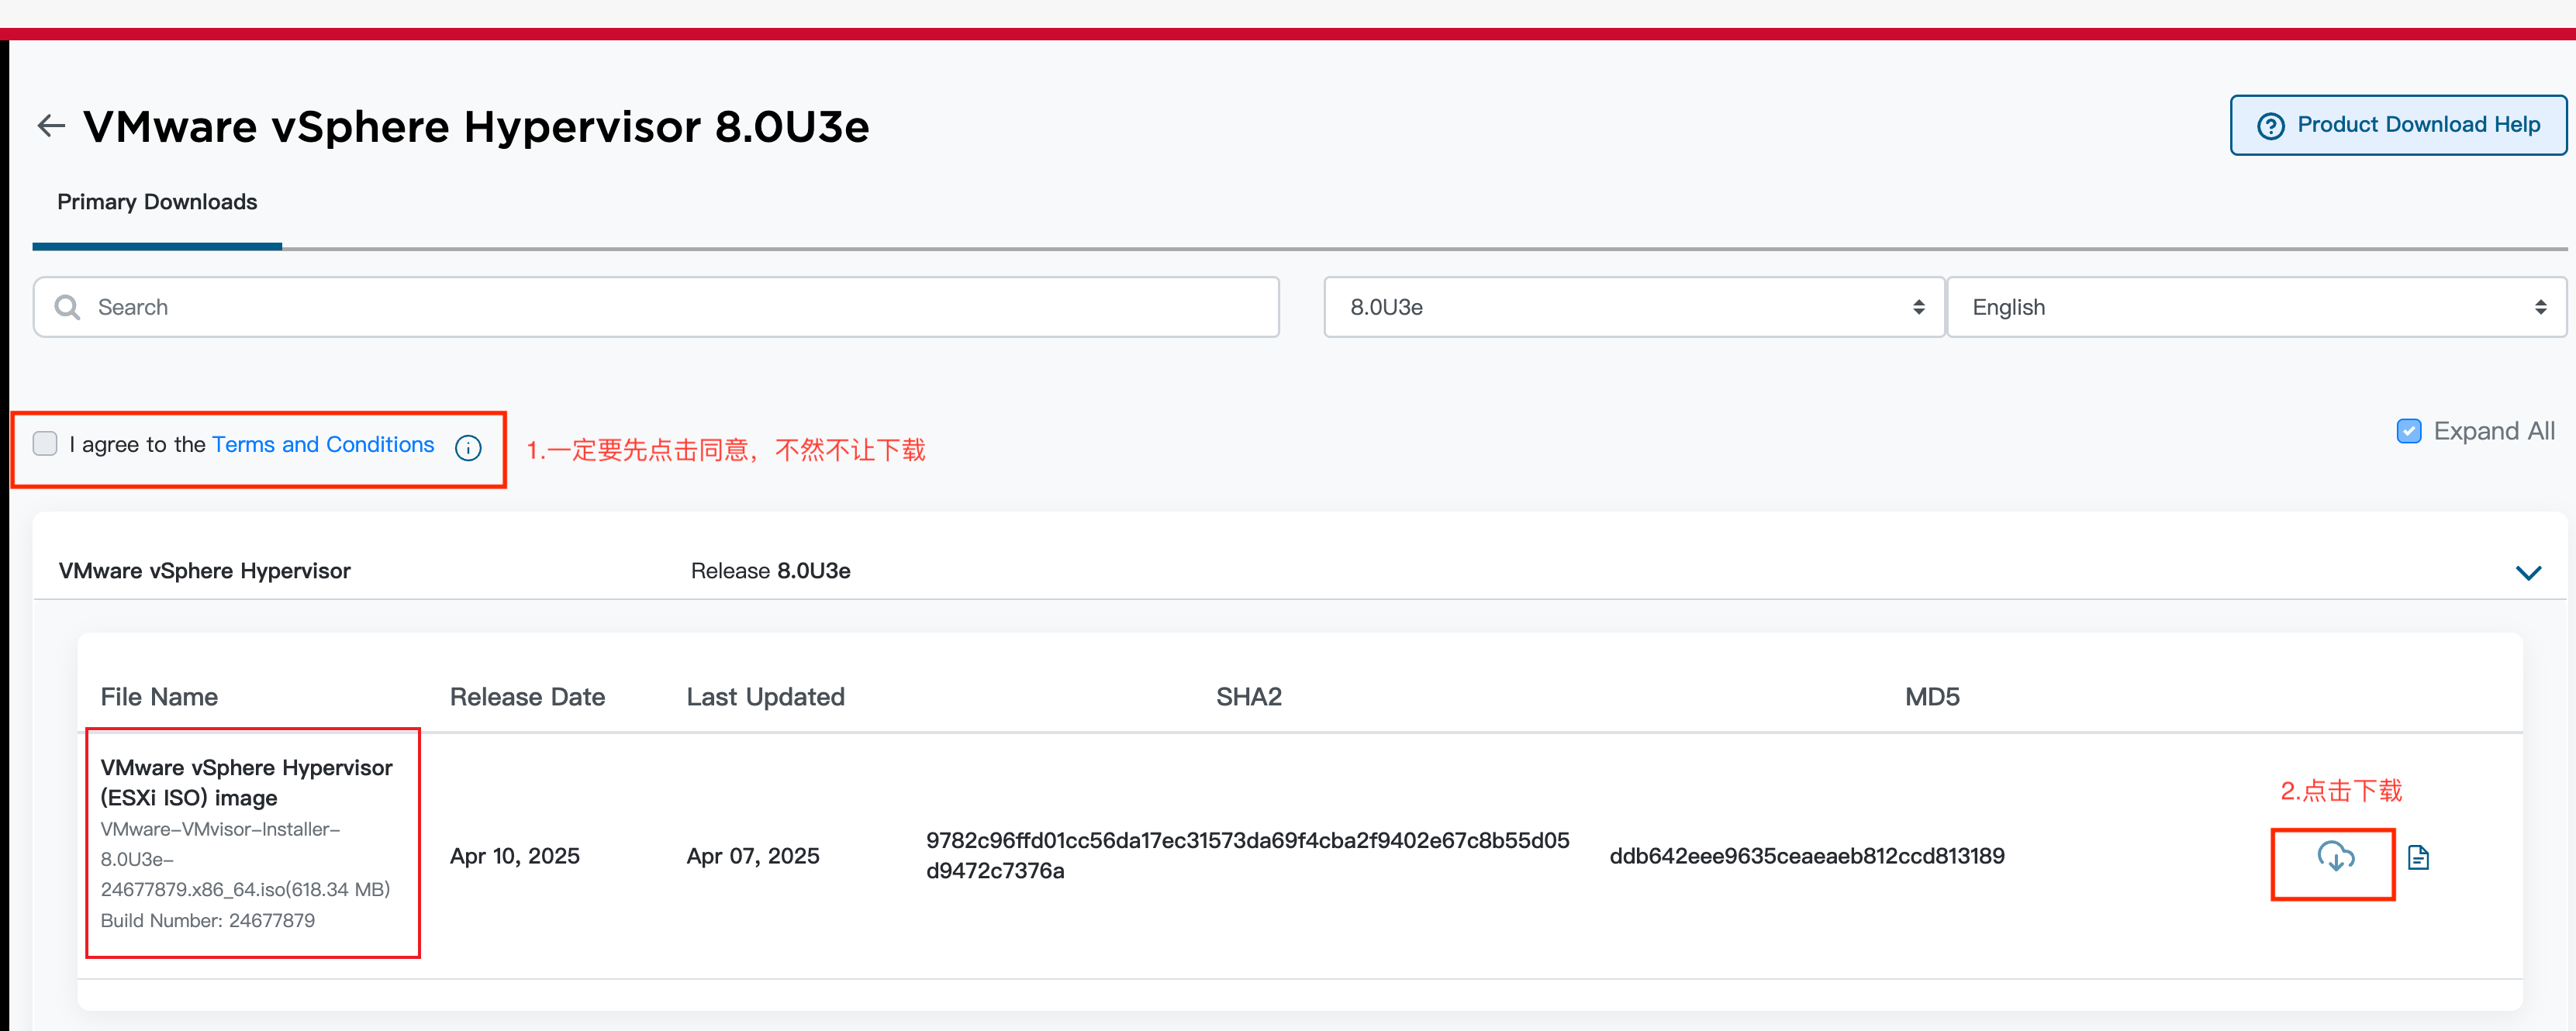
Task: Click the Release Date column header
Action: pos(527,697)
